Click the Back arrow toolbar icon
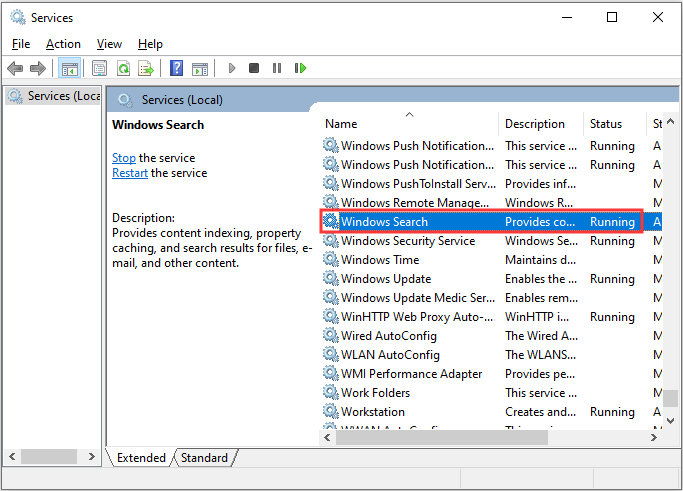This screenshot has width=683, height=491. 15,68
